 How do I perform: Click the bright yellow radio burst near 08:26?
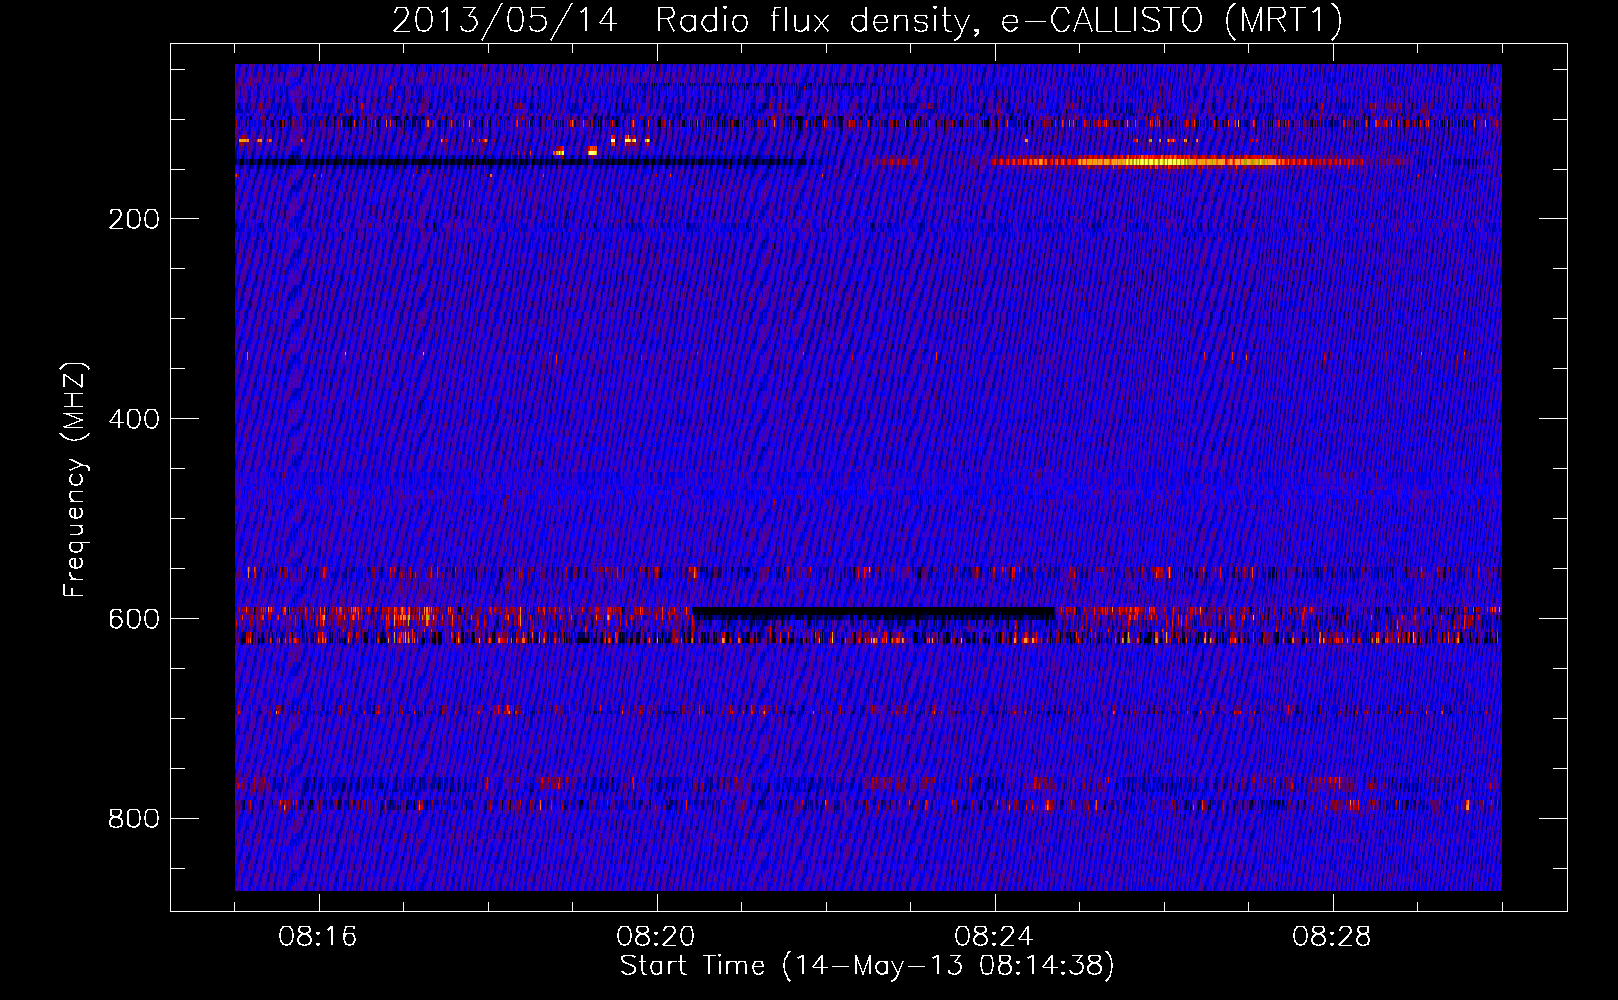pyautogui.click(x=1175, y=161)
